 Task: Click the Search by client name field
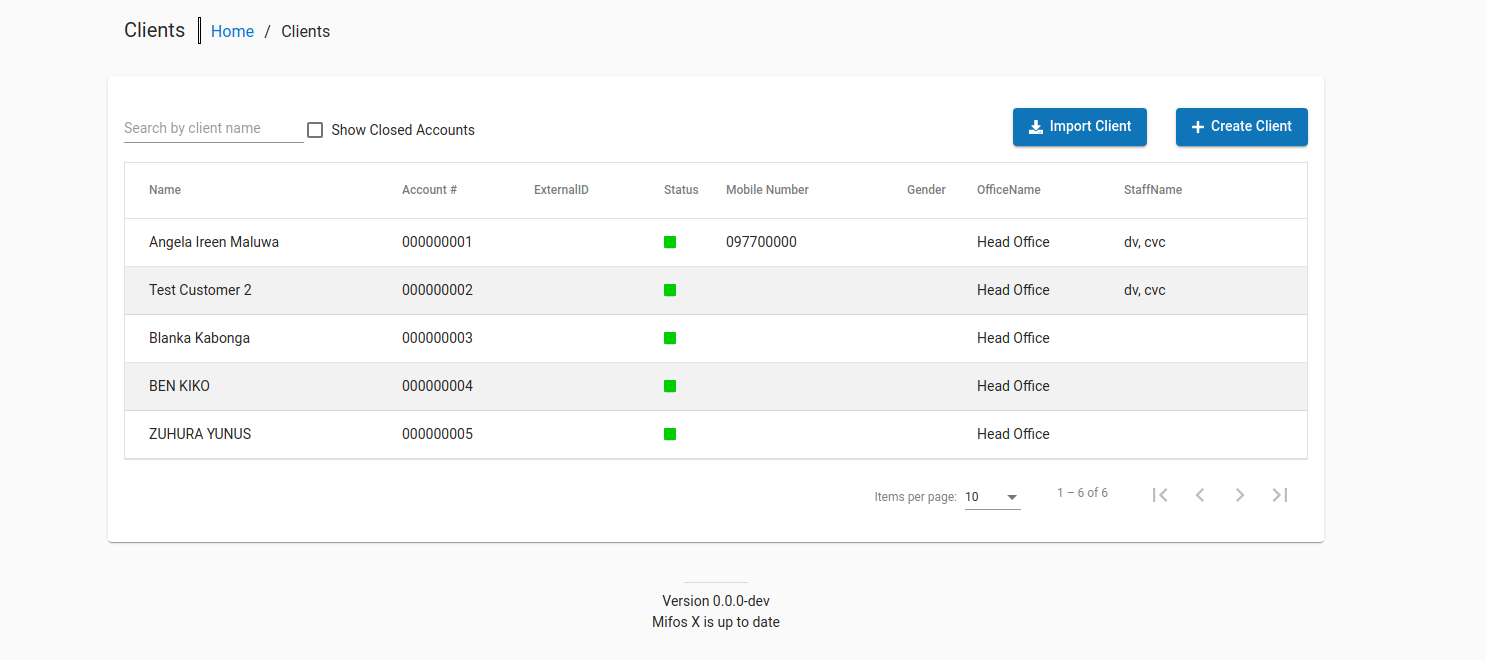[x=210, y=128]
